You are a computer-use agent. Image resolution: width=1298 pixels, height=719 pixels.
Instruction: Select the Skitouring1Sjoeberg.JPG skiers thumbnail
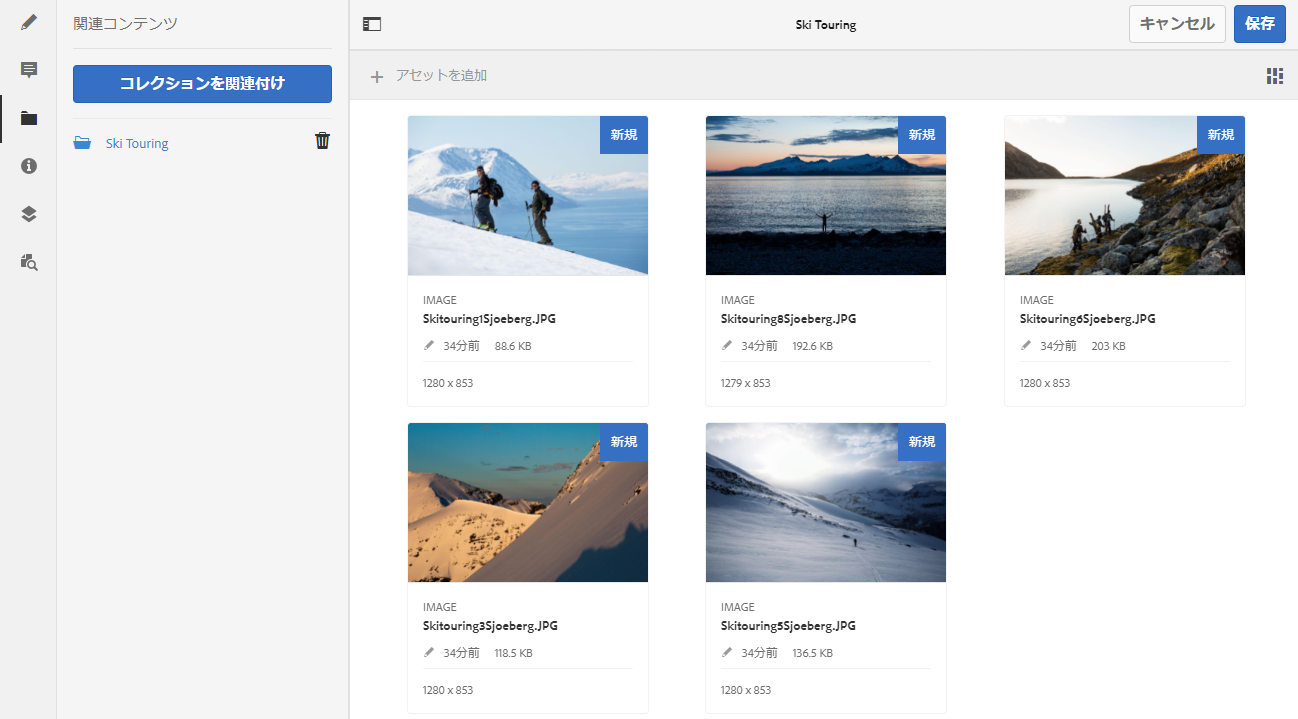(x=528, y=196)
